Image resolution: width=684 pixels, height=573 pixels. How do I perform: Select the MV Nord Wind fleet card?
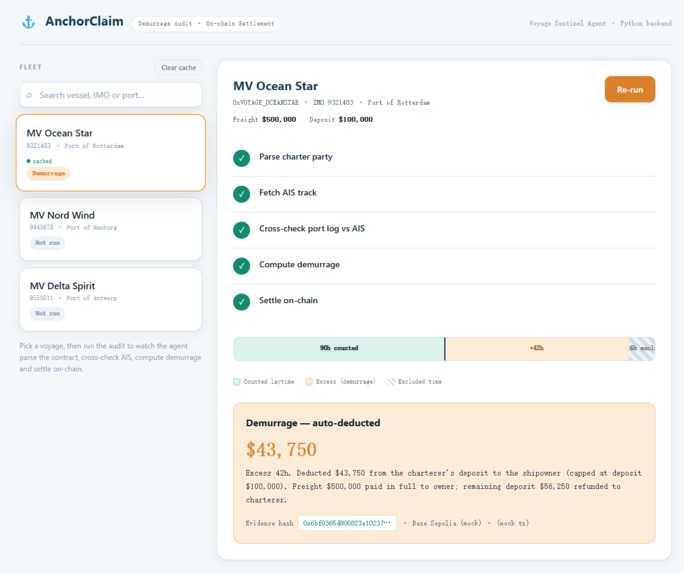110,229
